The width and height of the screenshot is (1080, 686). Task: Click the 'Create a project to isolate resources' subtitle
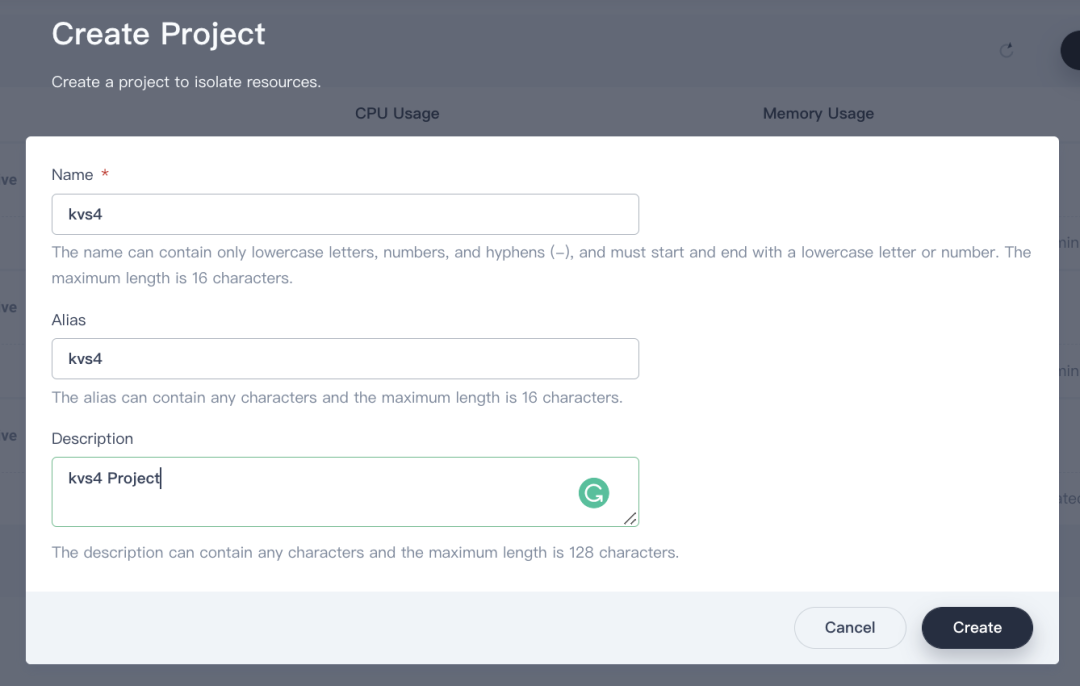(x=186, y=82)
